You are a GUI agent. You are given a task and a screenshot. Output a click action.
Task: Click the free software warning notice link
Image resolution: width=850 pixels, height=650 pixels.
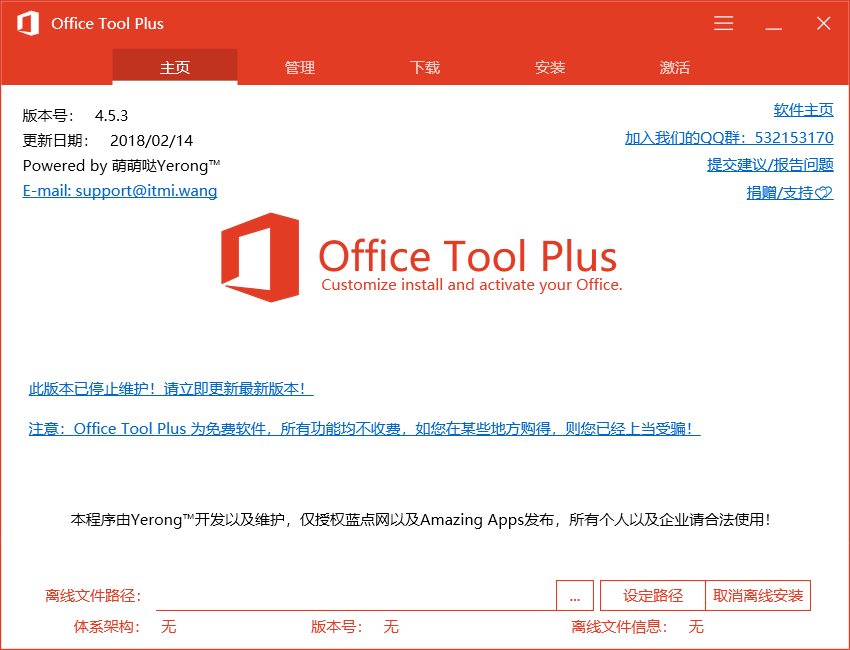(x=364, y=429)
